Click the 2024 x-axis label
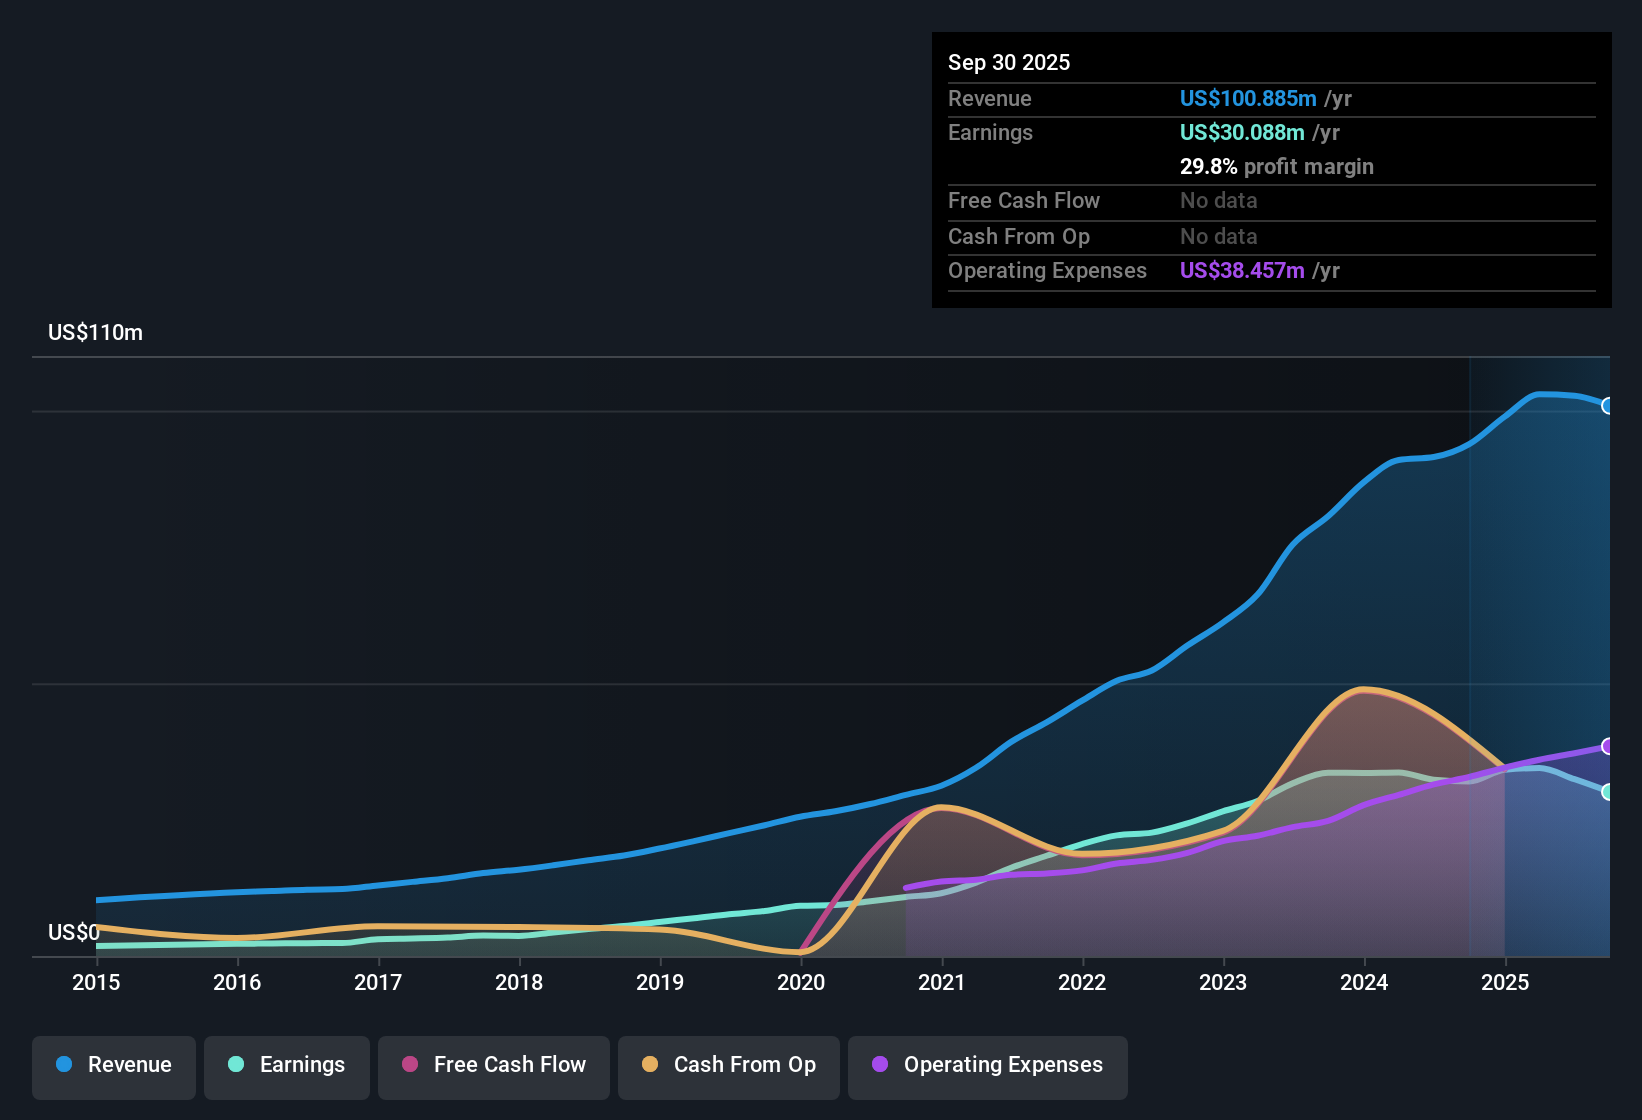Image resolution: width=1642 pixels, height=1120 pixels. point(1364,982)
